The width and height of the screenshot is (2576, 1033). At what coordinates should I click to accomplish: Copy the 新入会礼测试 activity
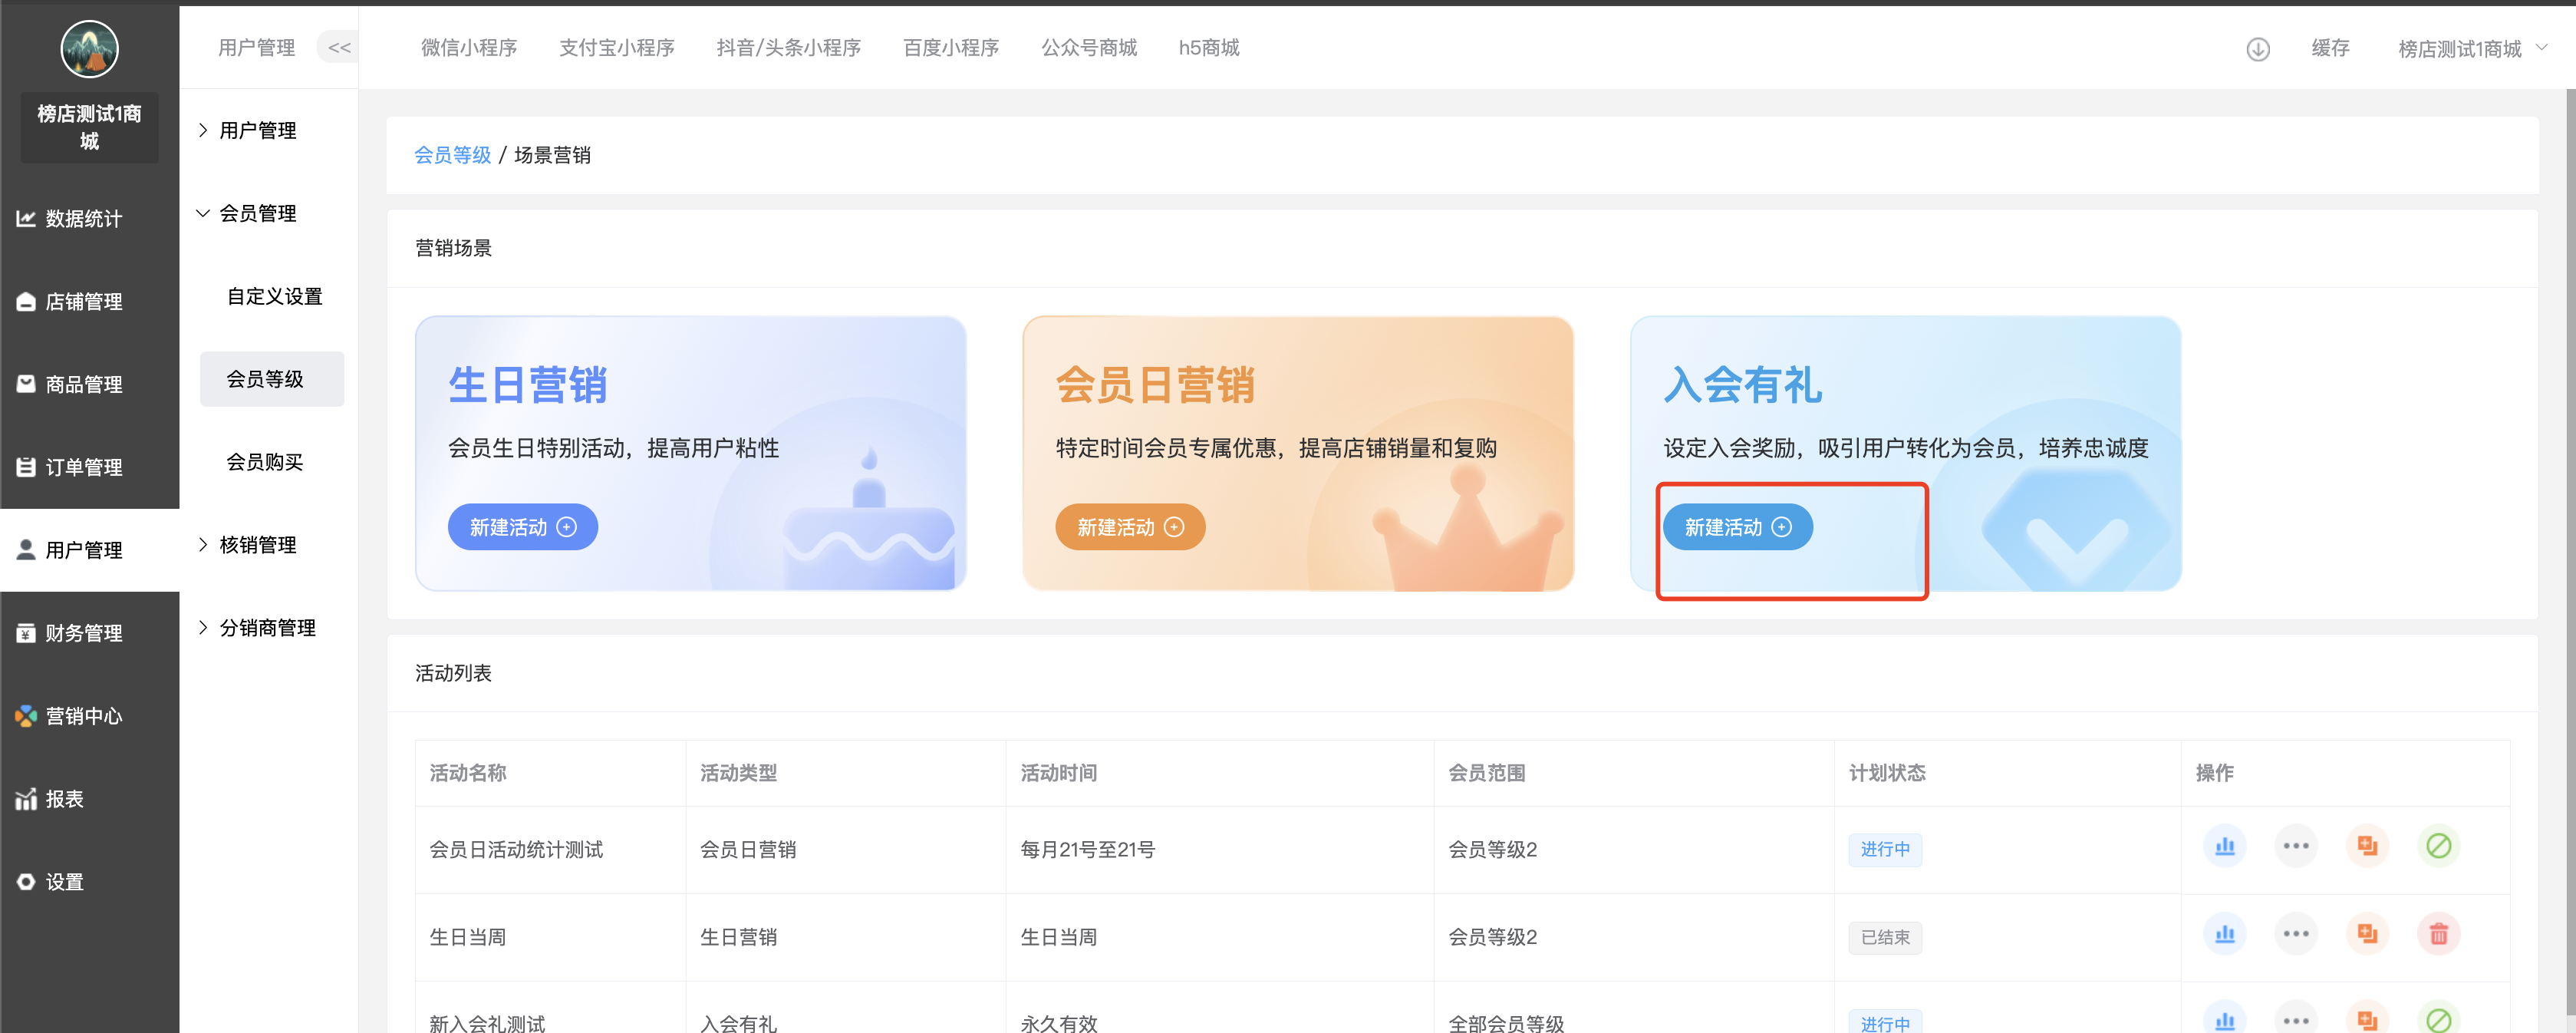click(2366, 1018)
